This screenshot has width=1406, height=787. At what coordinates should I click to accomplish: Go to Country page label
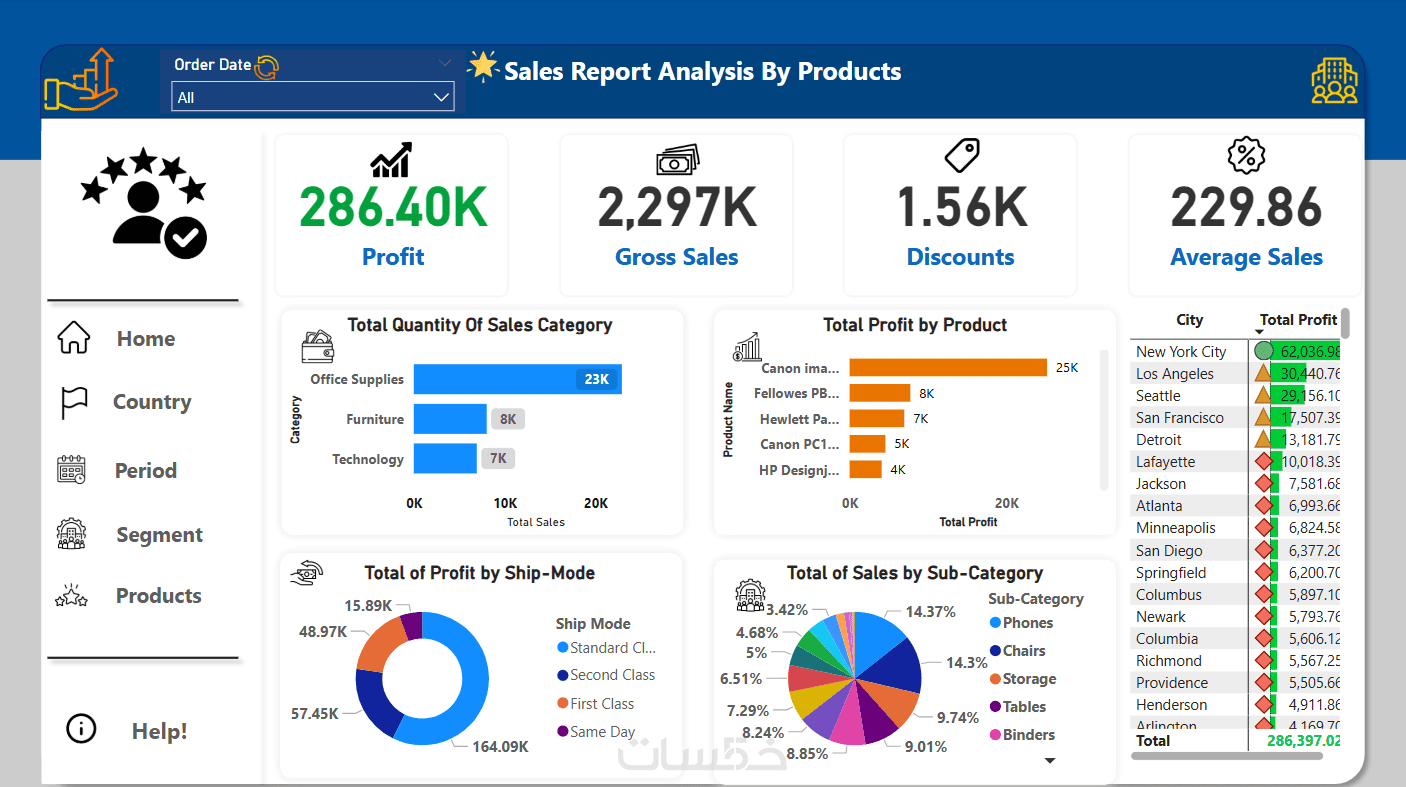tap(152, 402)
